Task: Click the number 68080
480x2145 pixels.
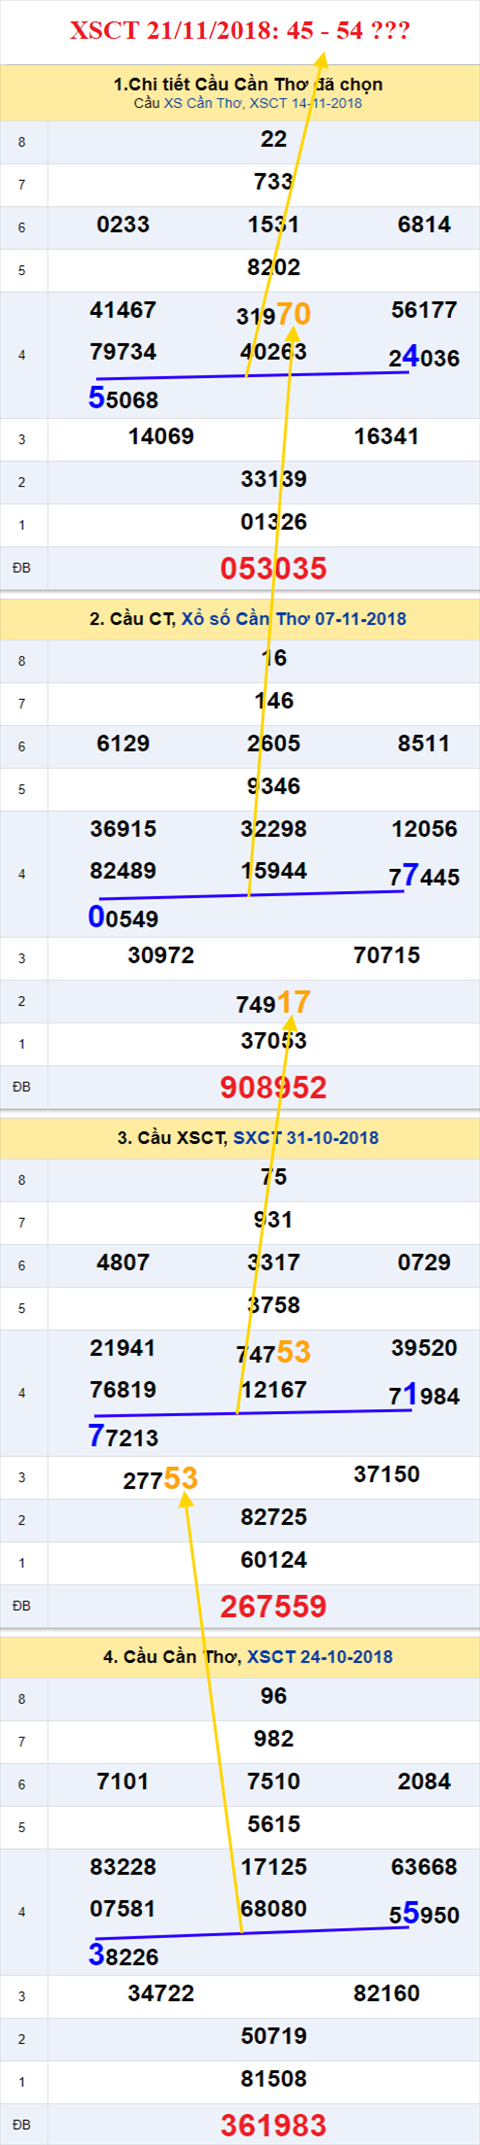Action: pos(274,1909)
